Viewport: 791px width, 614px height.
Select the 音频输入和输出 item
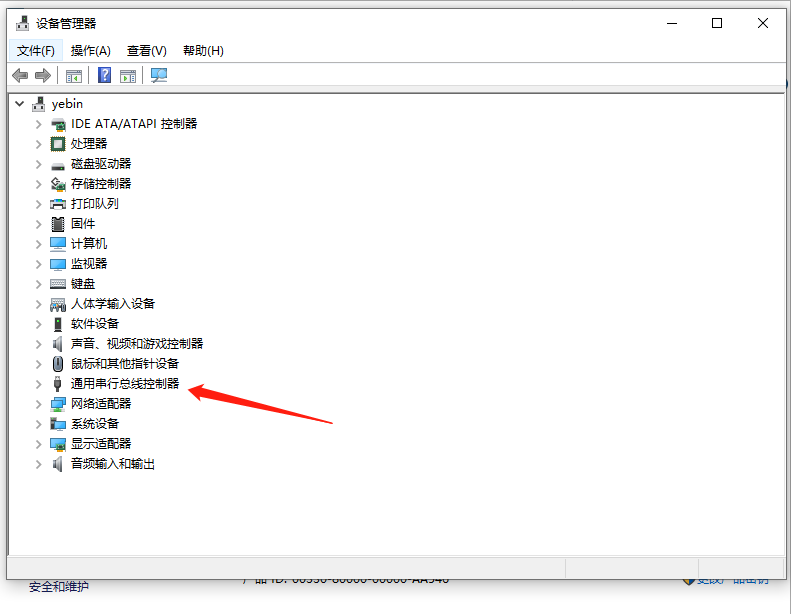(112, 464)
